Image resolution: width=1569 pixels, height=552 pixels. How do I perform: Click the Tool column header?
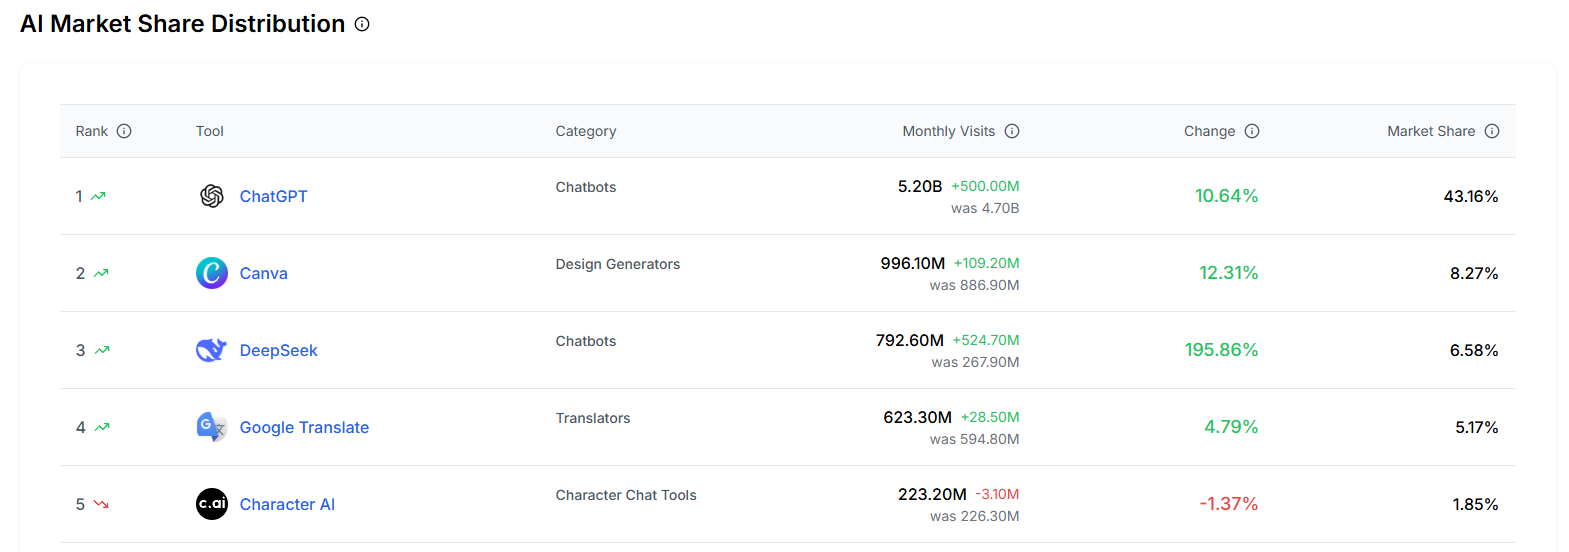pos(210,131)
